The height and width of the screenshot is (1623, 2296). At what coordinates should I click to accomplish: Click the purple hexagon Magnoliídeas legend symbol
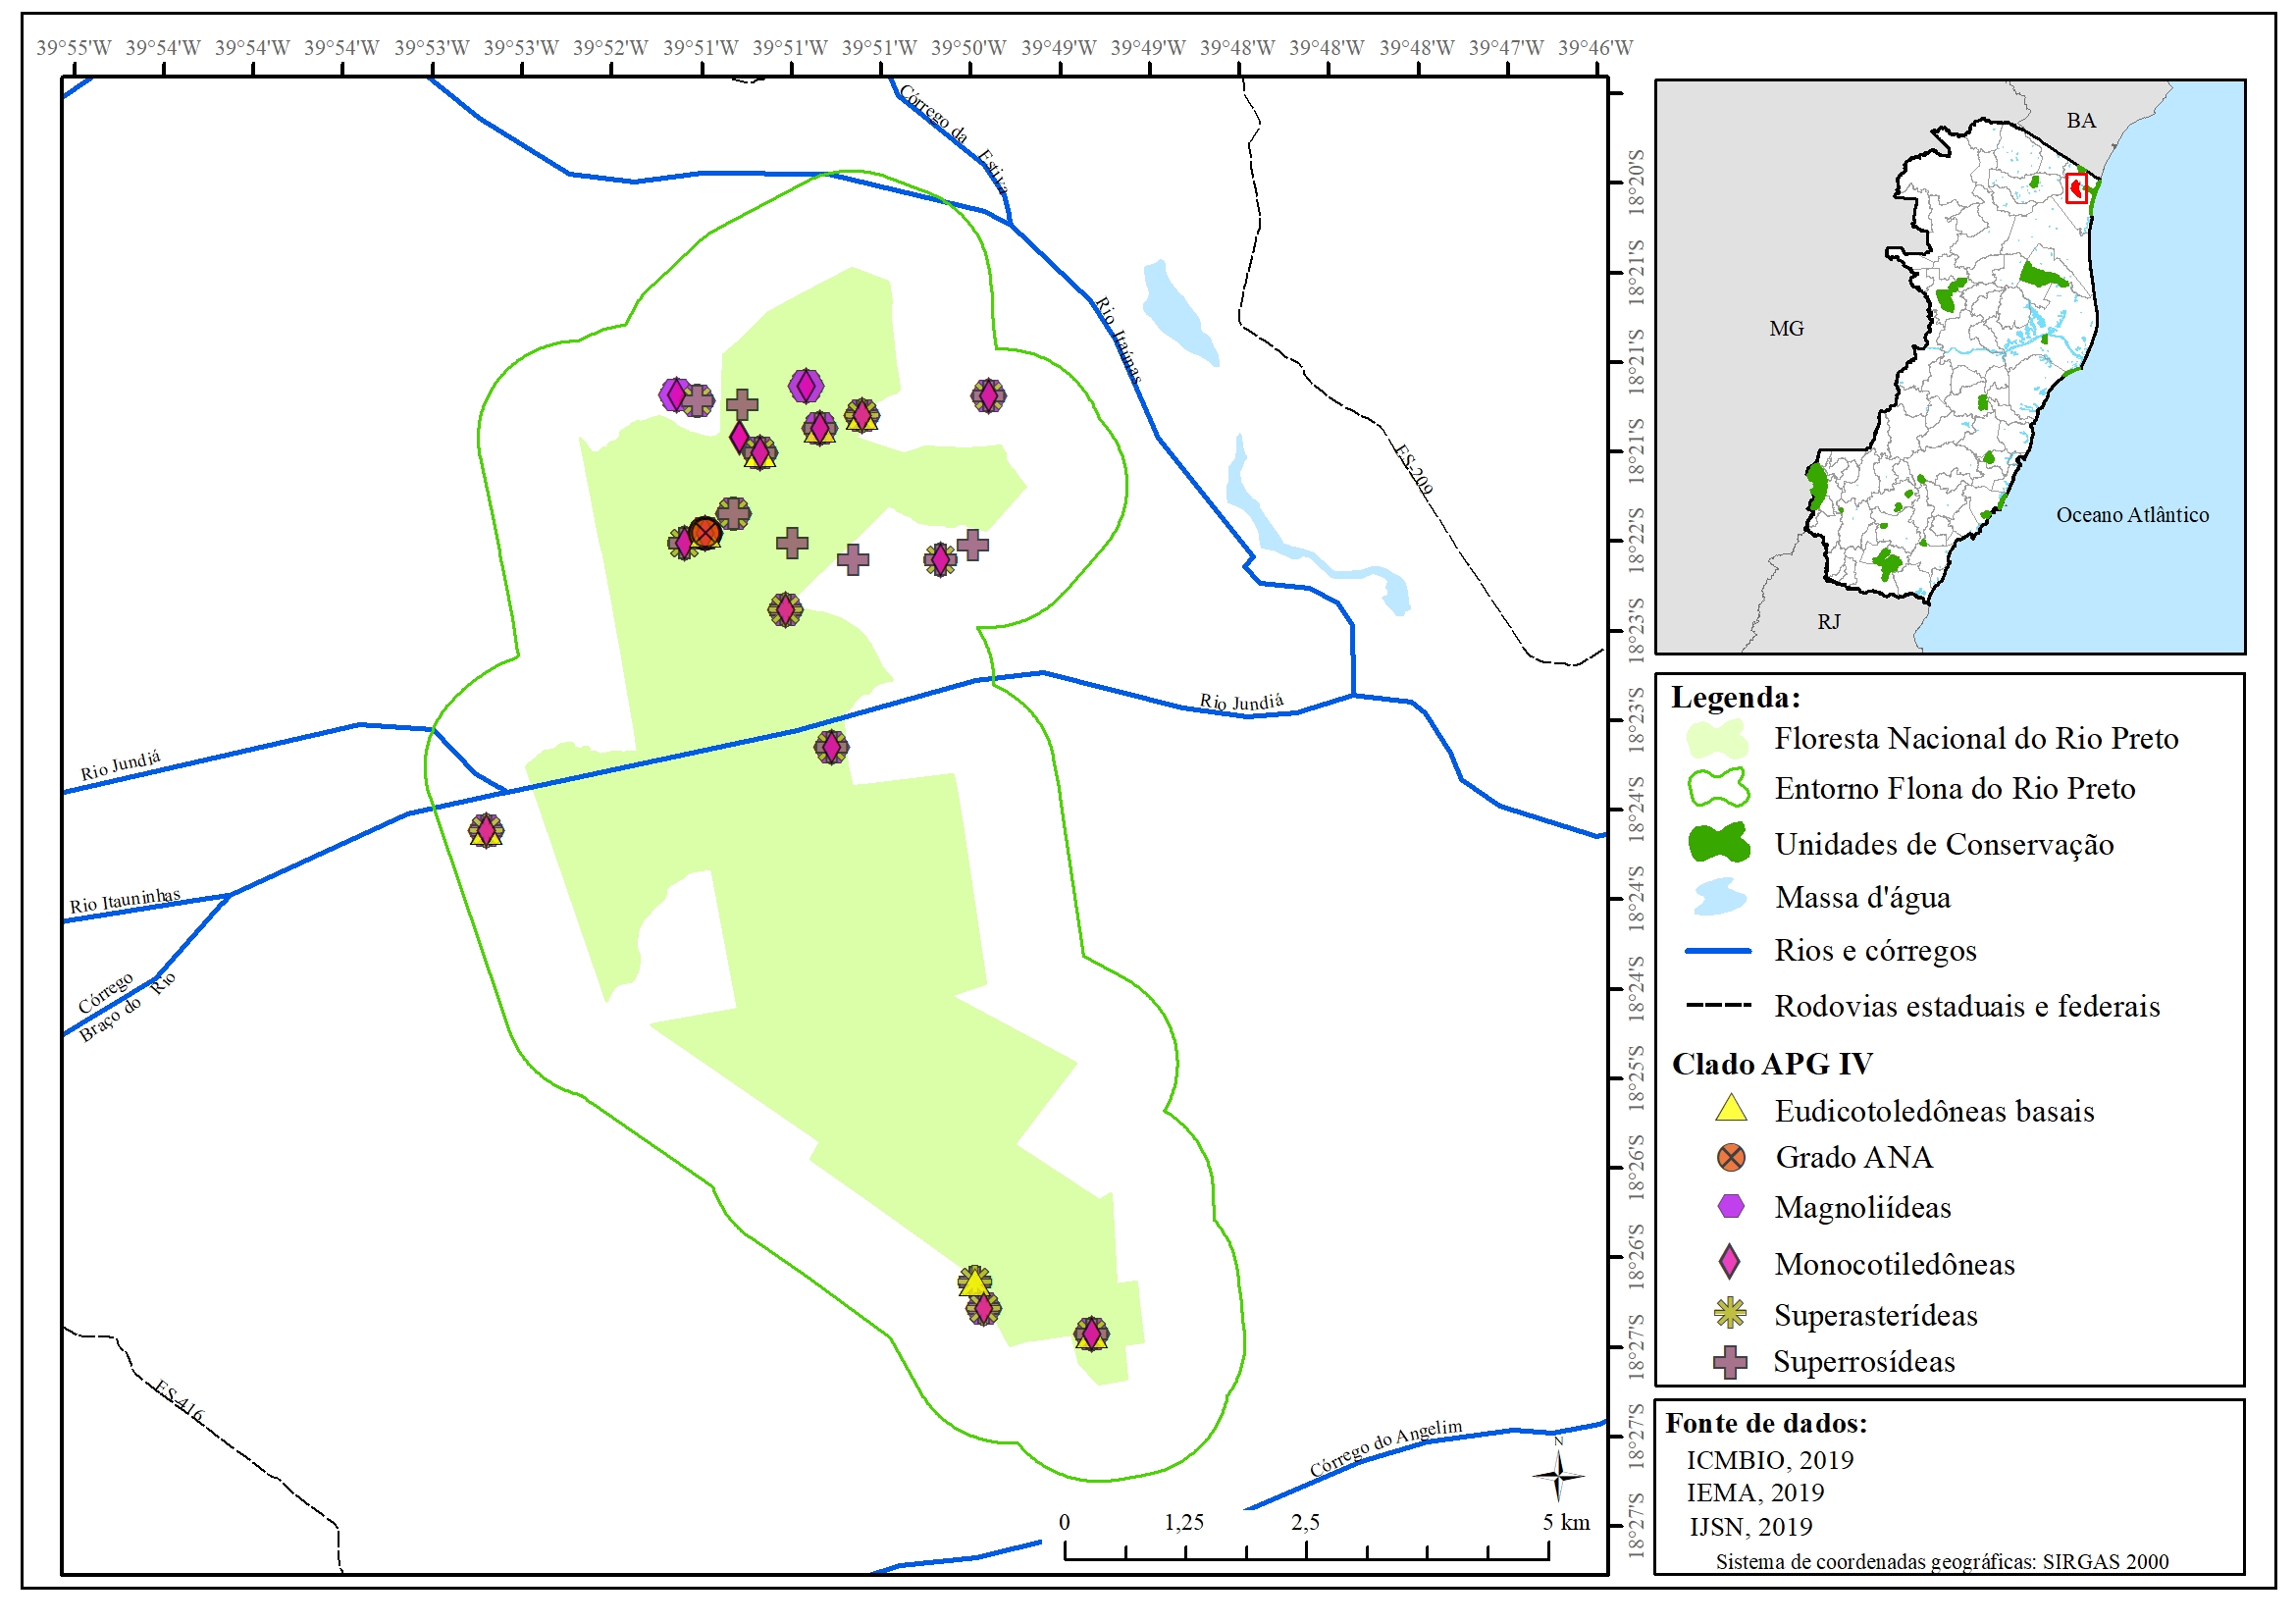click(x=1731, y=1206)
